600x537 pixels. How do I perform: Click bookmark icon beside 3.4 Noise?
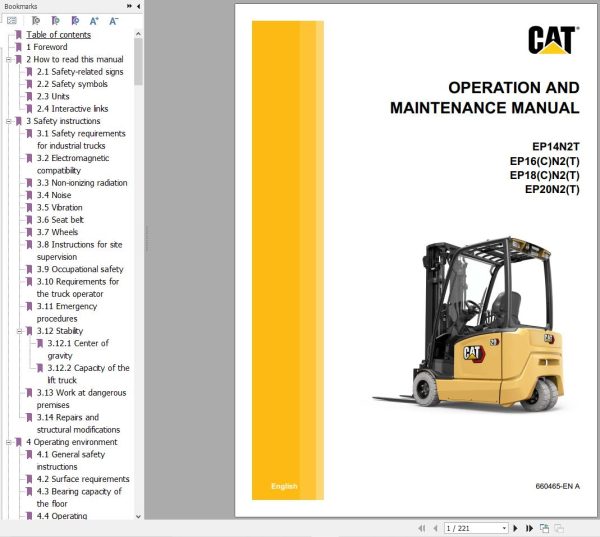click(29, 195)
